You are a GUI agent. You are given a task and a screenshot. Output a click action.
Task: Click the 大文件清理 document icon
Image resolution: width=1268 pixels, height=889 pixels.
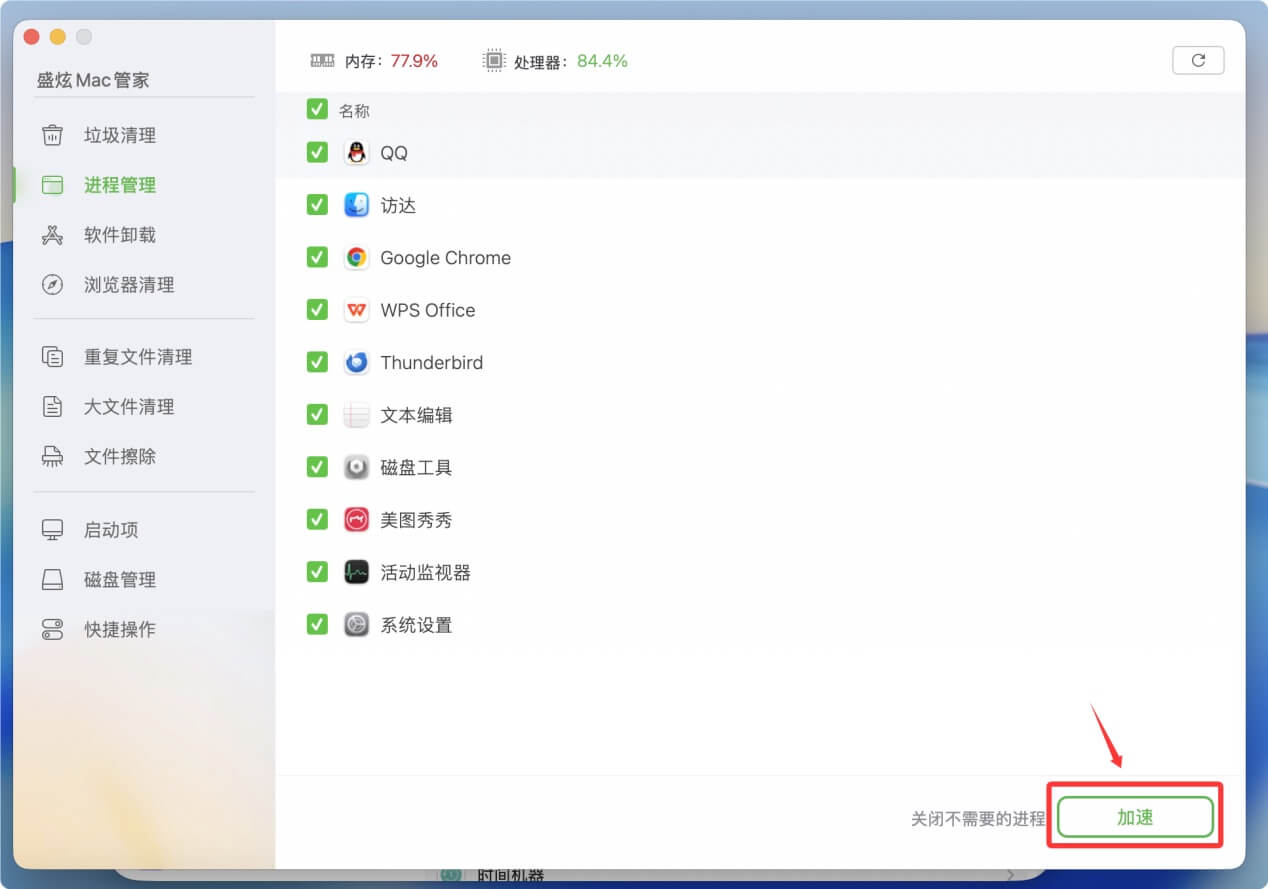(51, 406)
